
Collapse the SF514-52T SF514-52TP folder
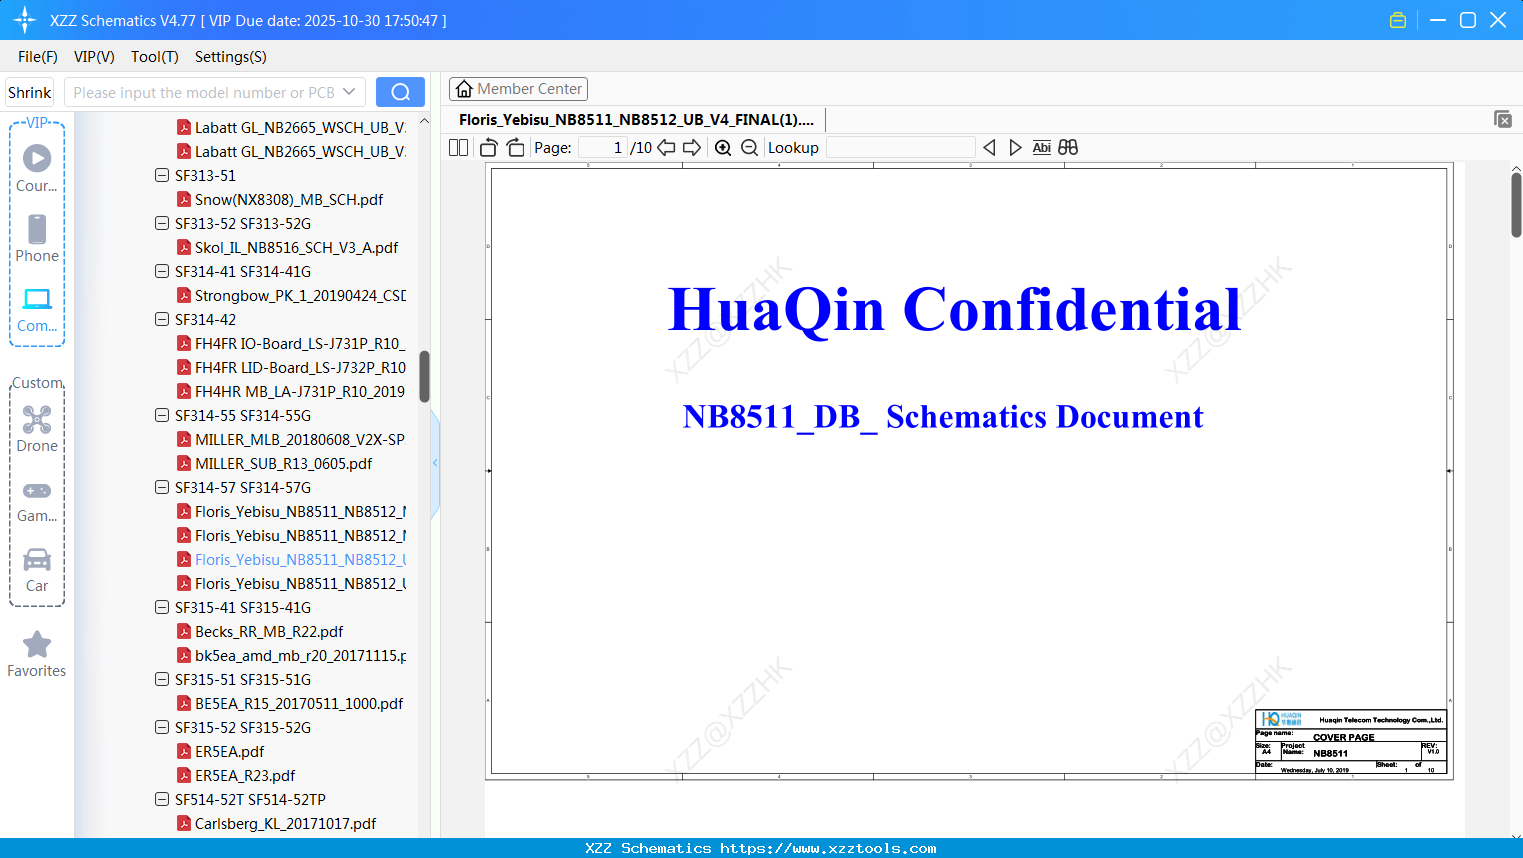tap(162, 799)
